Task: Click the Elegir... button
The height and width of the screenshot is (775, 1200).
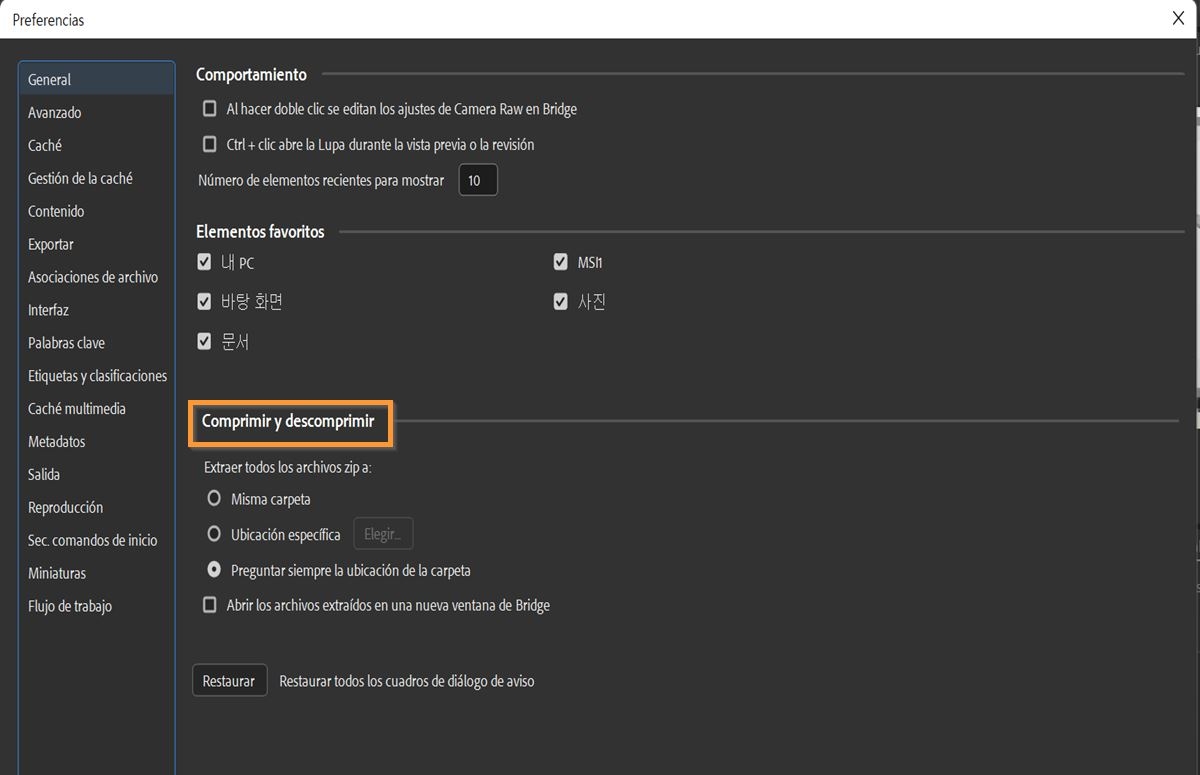Action: click(383, 534)
